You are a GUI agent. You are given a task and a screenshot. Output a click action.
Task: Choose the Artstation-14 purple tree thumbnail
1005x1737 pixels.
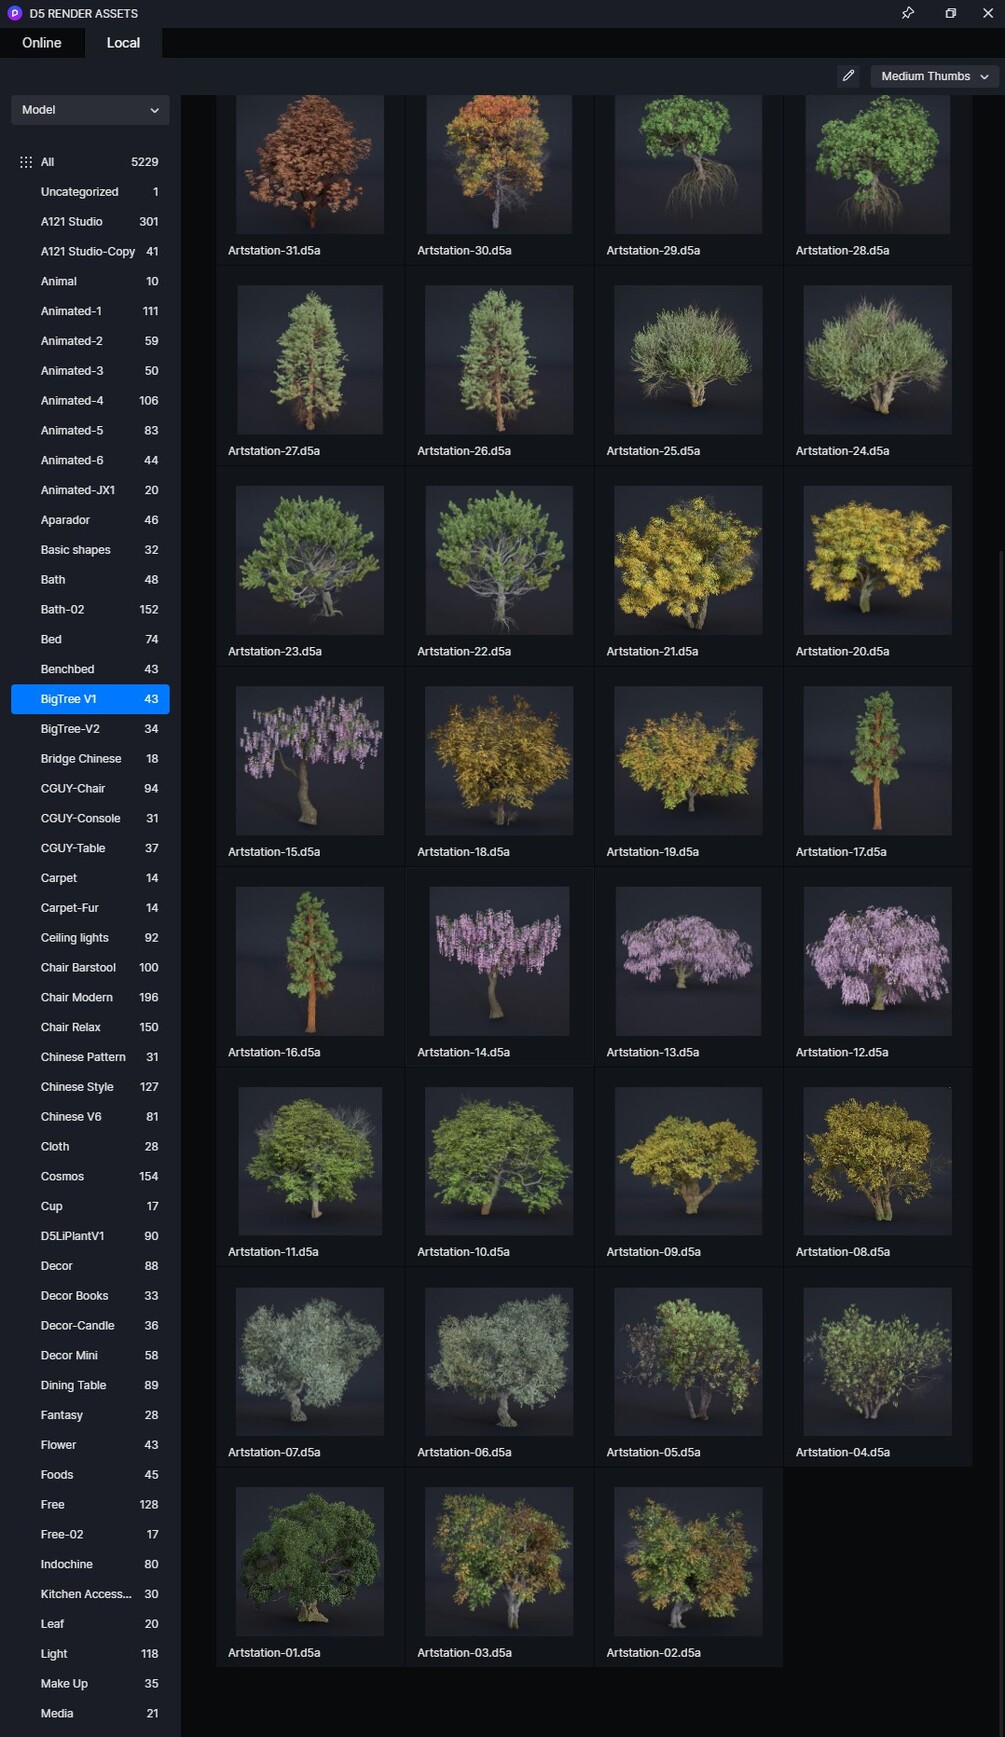499,961
